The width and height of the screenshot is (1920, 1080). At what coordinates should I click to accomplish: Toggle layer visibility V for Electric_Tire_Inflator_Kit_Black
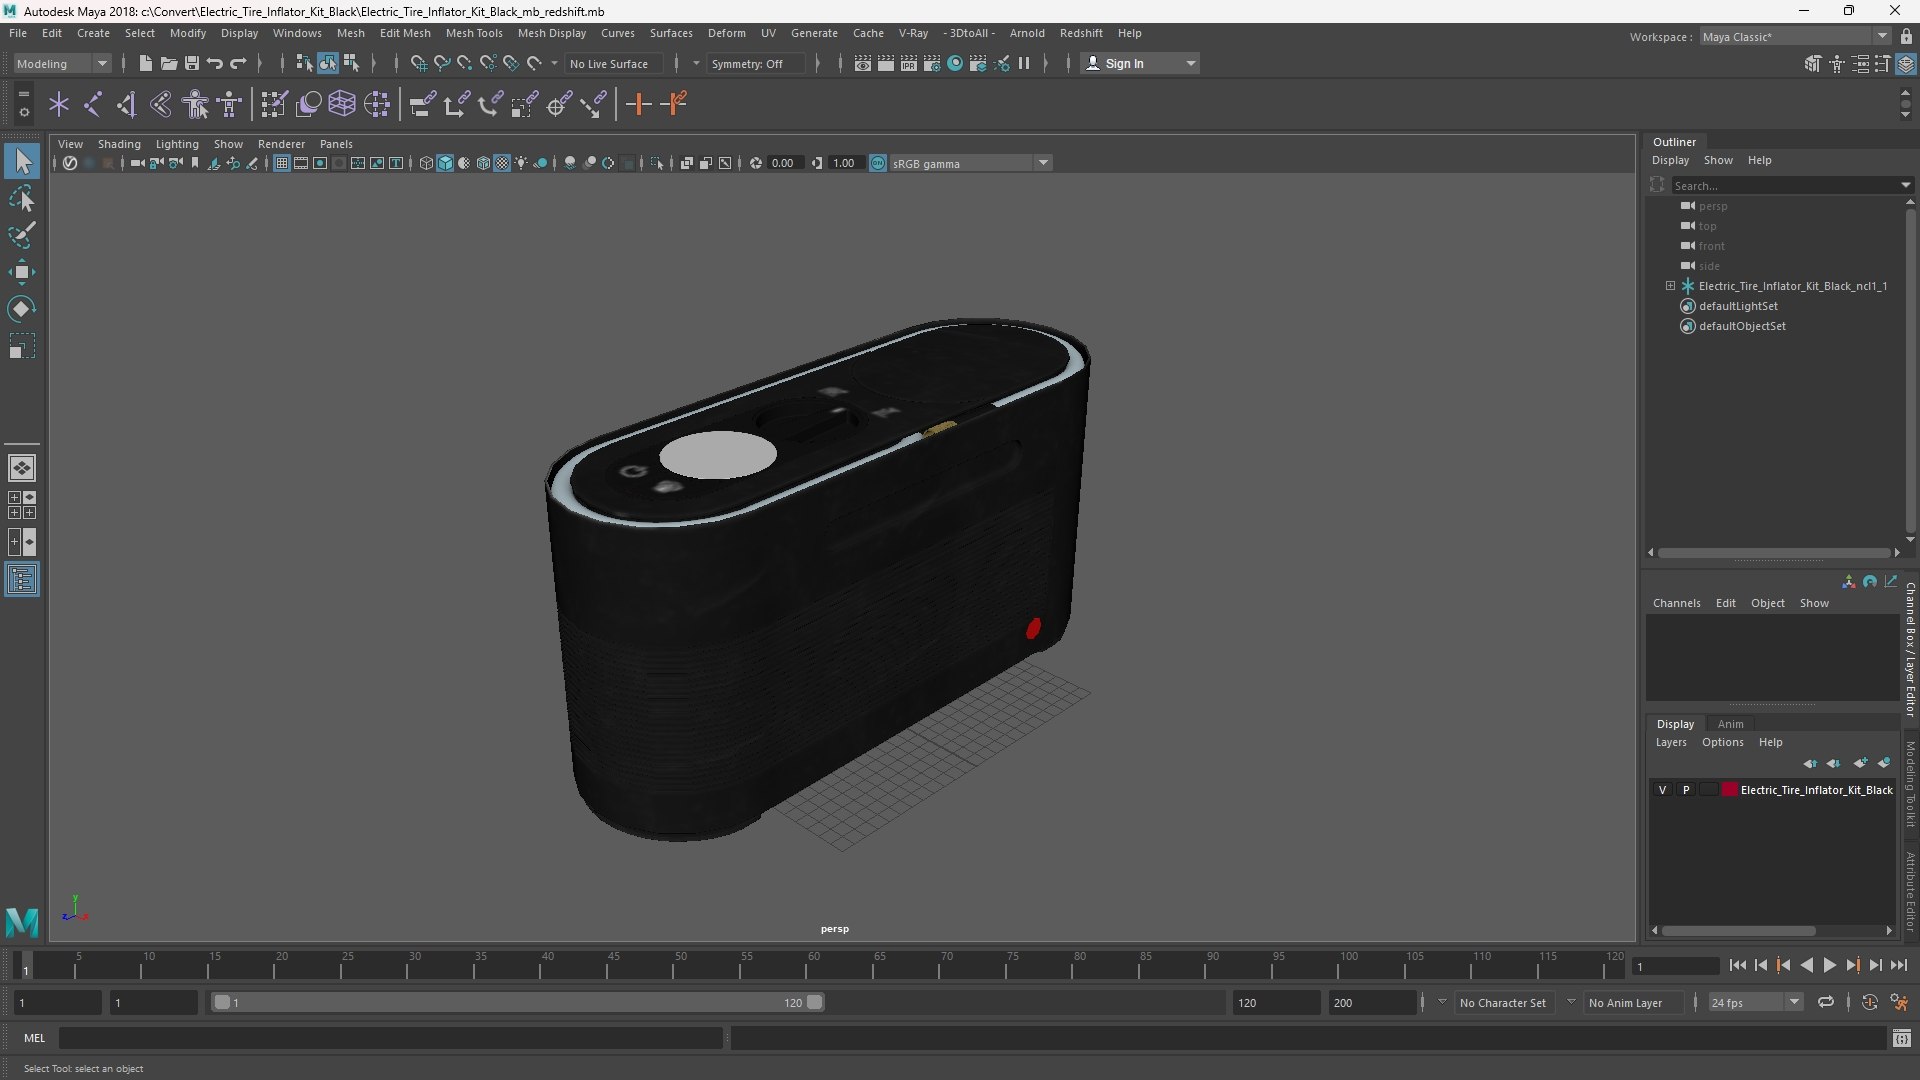point(1662,790)
